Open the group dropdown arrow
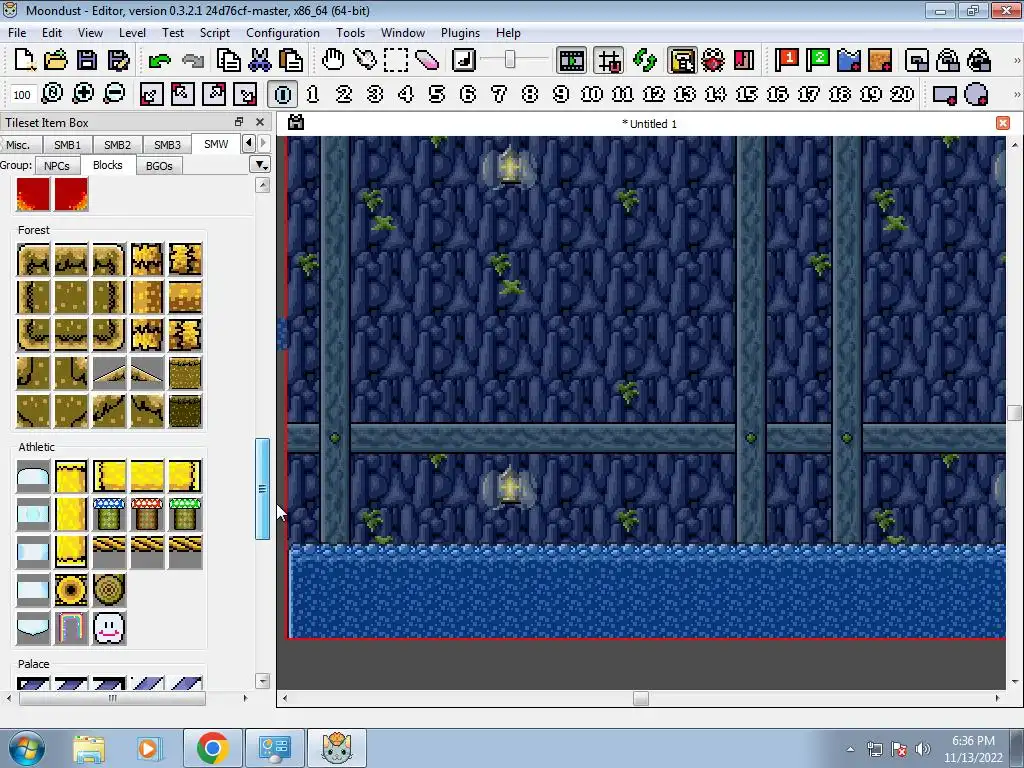Image resolution: width=1024 pixels, height=768 pixels. click(260, 165)
